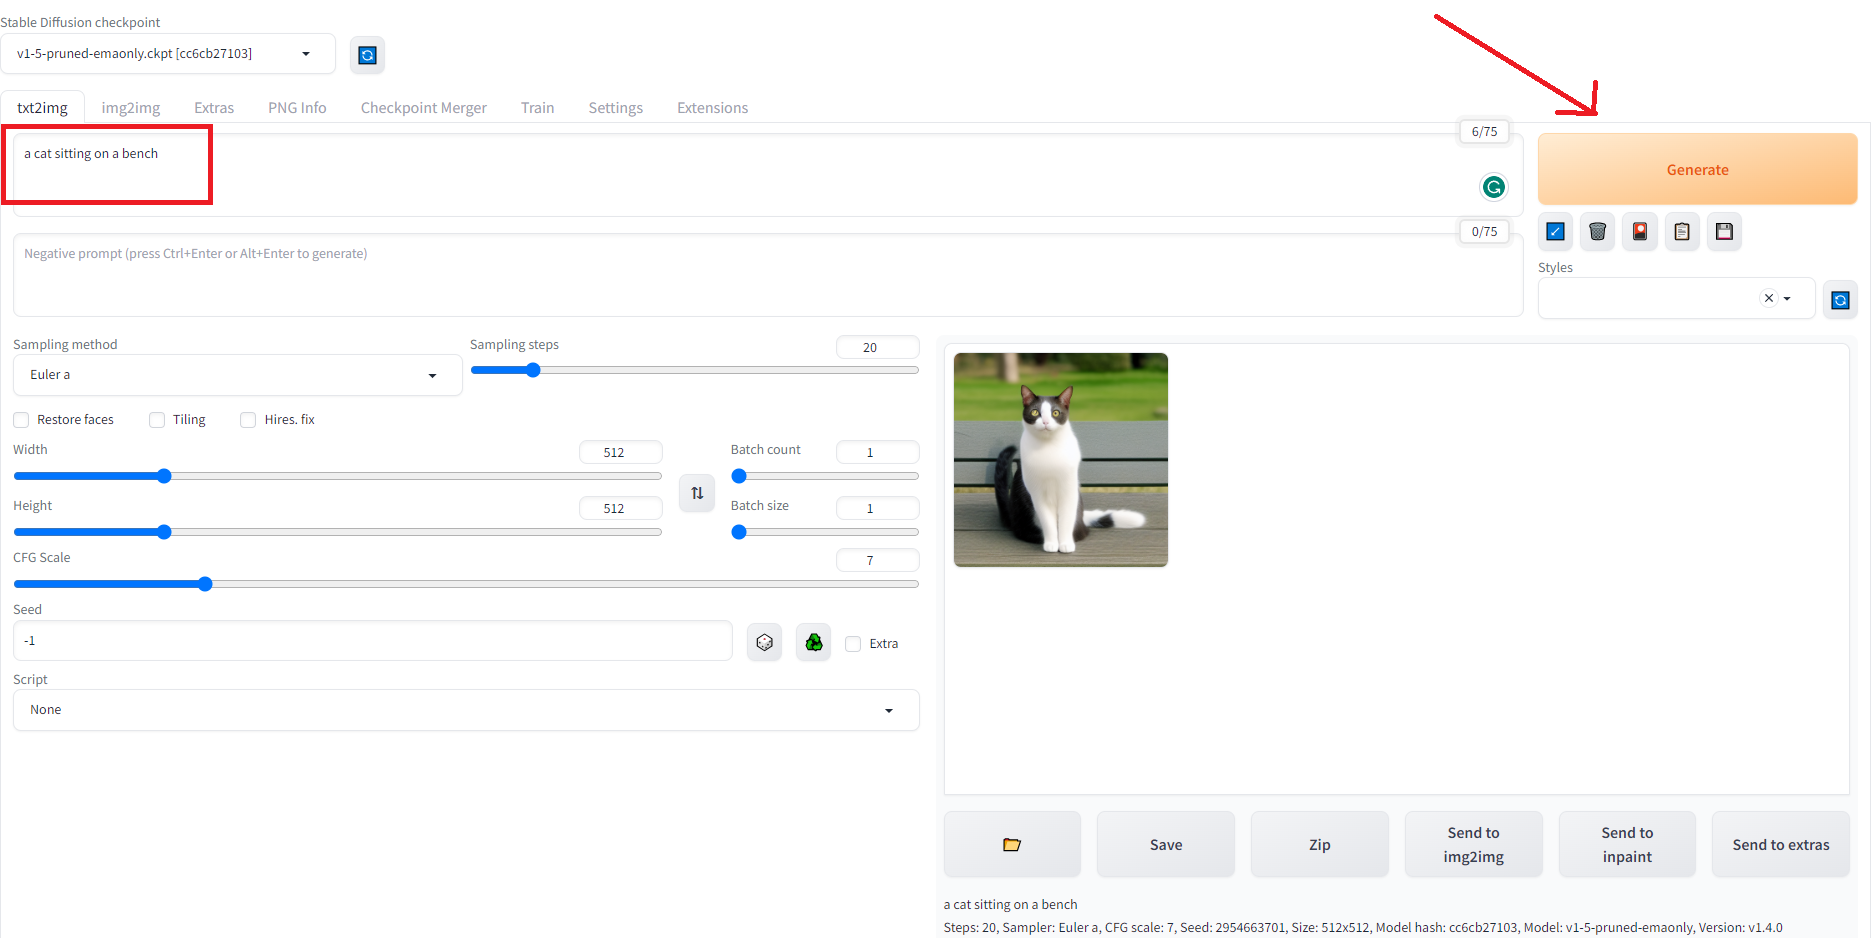Click the floppy disk save style icon
Viewport: 1876px width, 938px height.
tap(1724, 232)
